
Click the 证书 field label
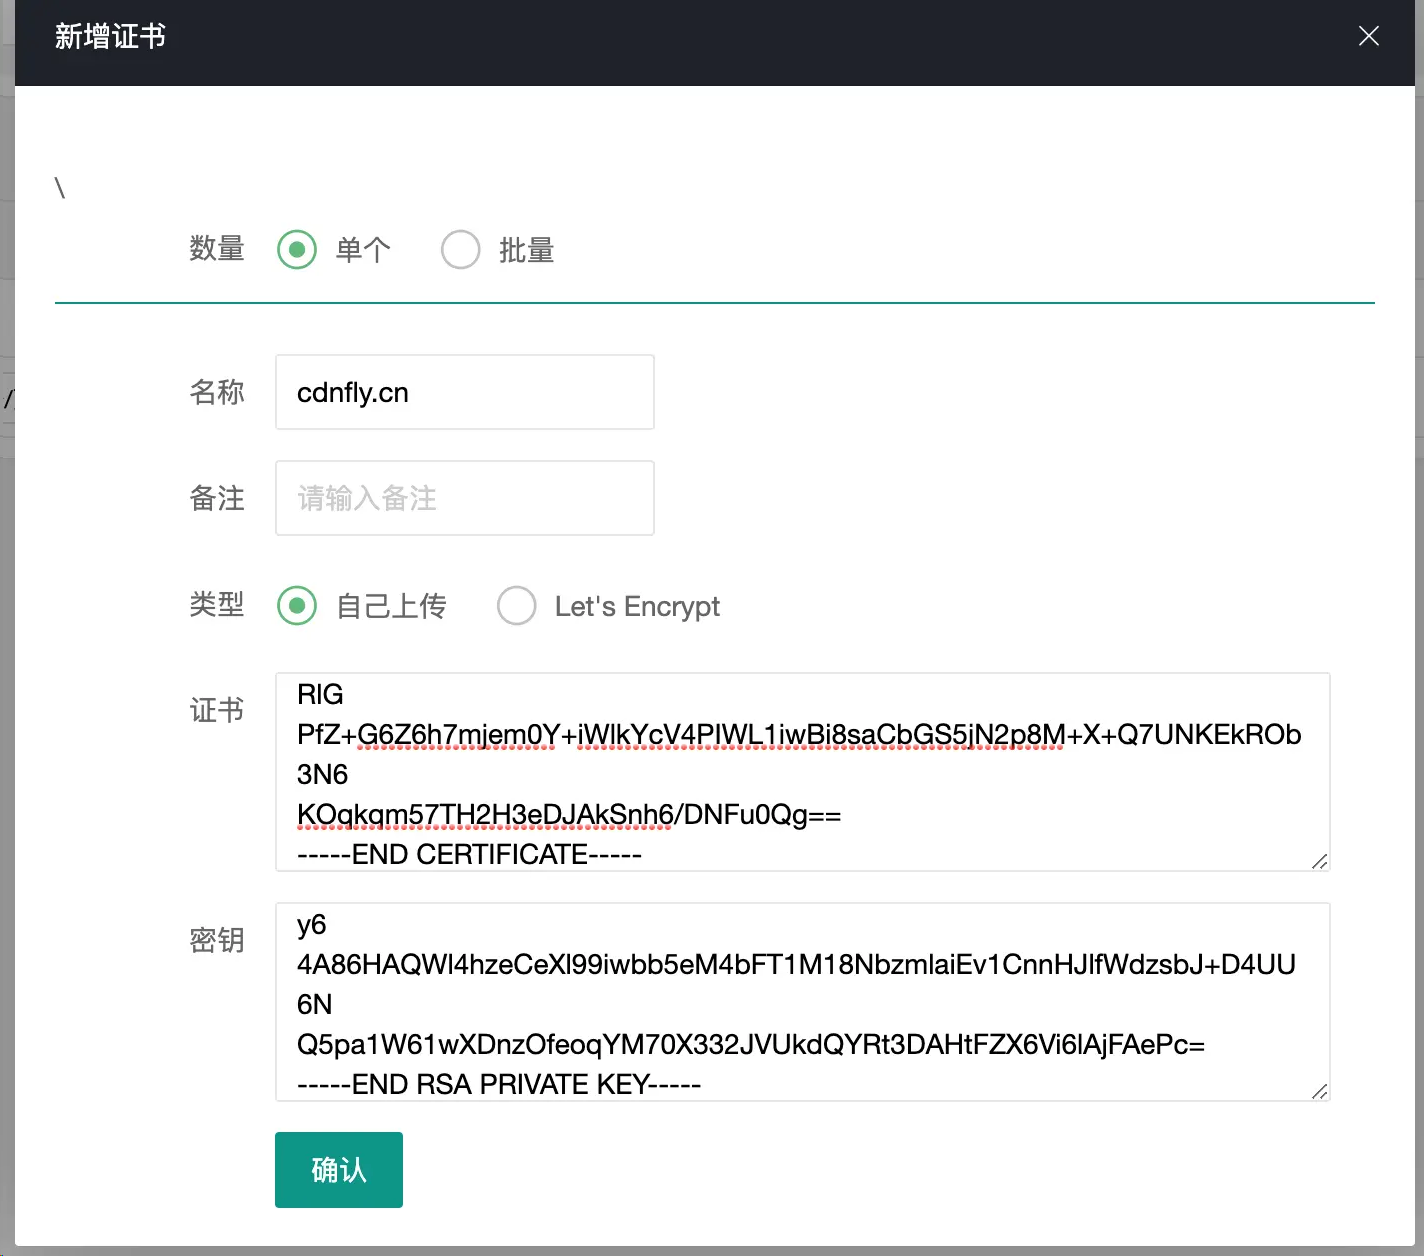click(x=217, y=710)
